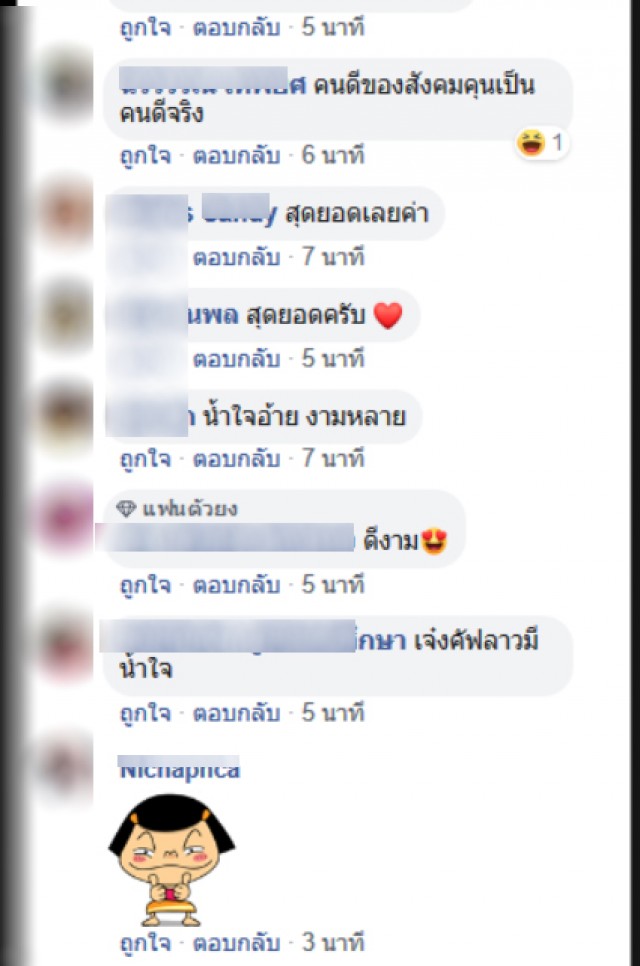Click the diamond top fan badge icon
Viewport: 640px width, 966px height.
pyautogui.click(x=126, y=509)
